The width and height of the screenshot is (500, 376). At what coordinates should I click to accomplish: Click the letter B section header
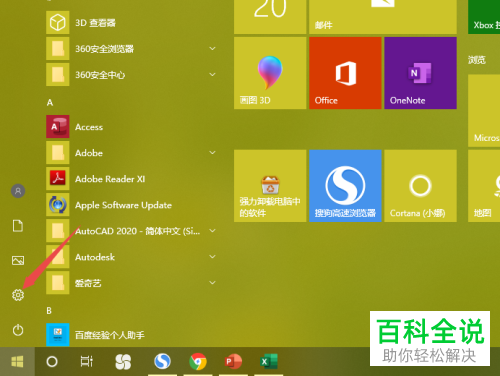49,311
